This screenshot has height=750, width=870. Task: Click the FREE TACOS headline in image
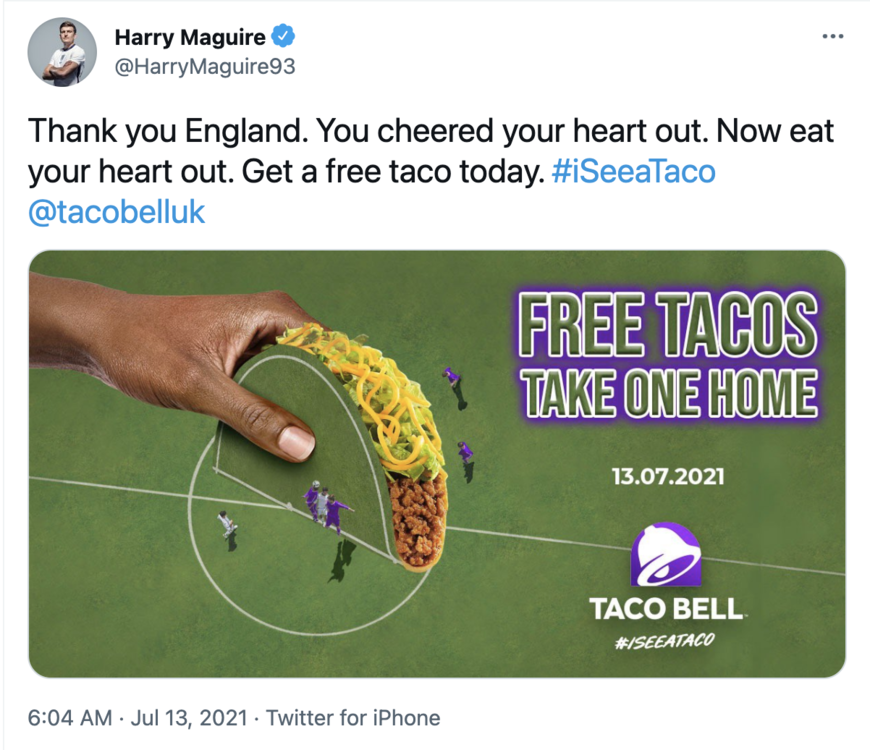coord(668,324)
